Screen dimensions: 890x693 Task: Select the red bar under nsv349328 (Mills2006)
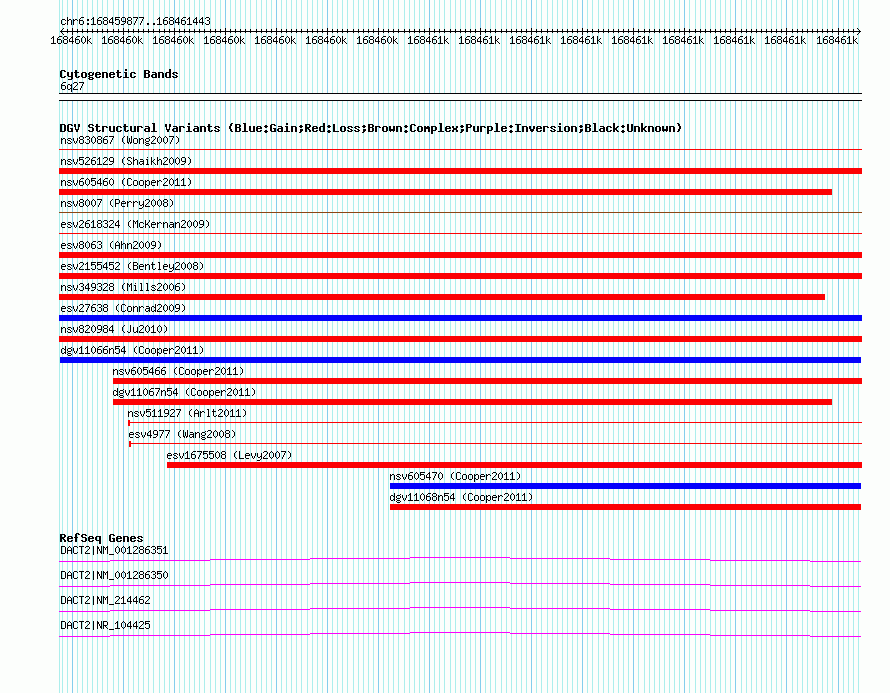442,297
